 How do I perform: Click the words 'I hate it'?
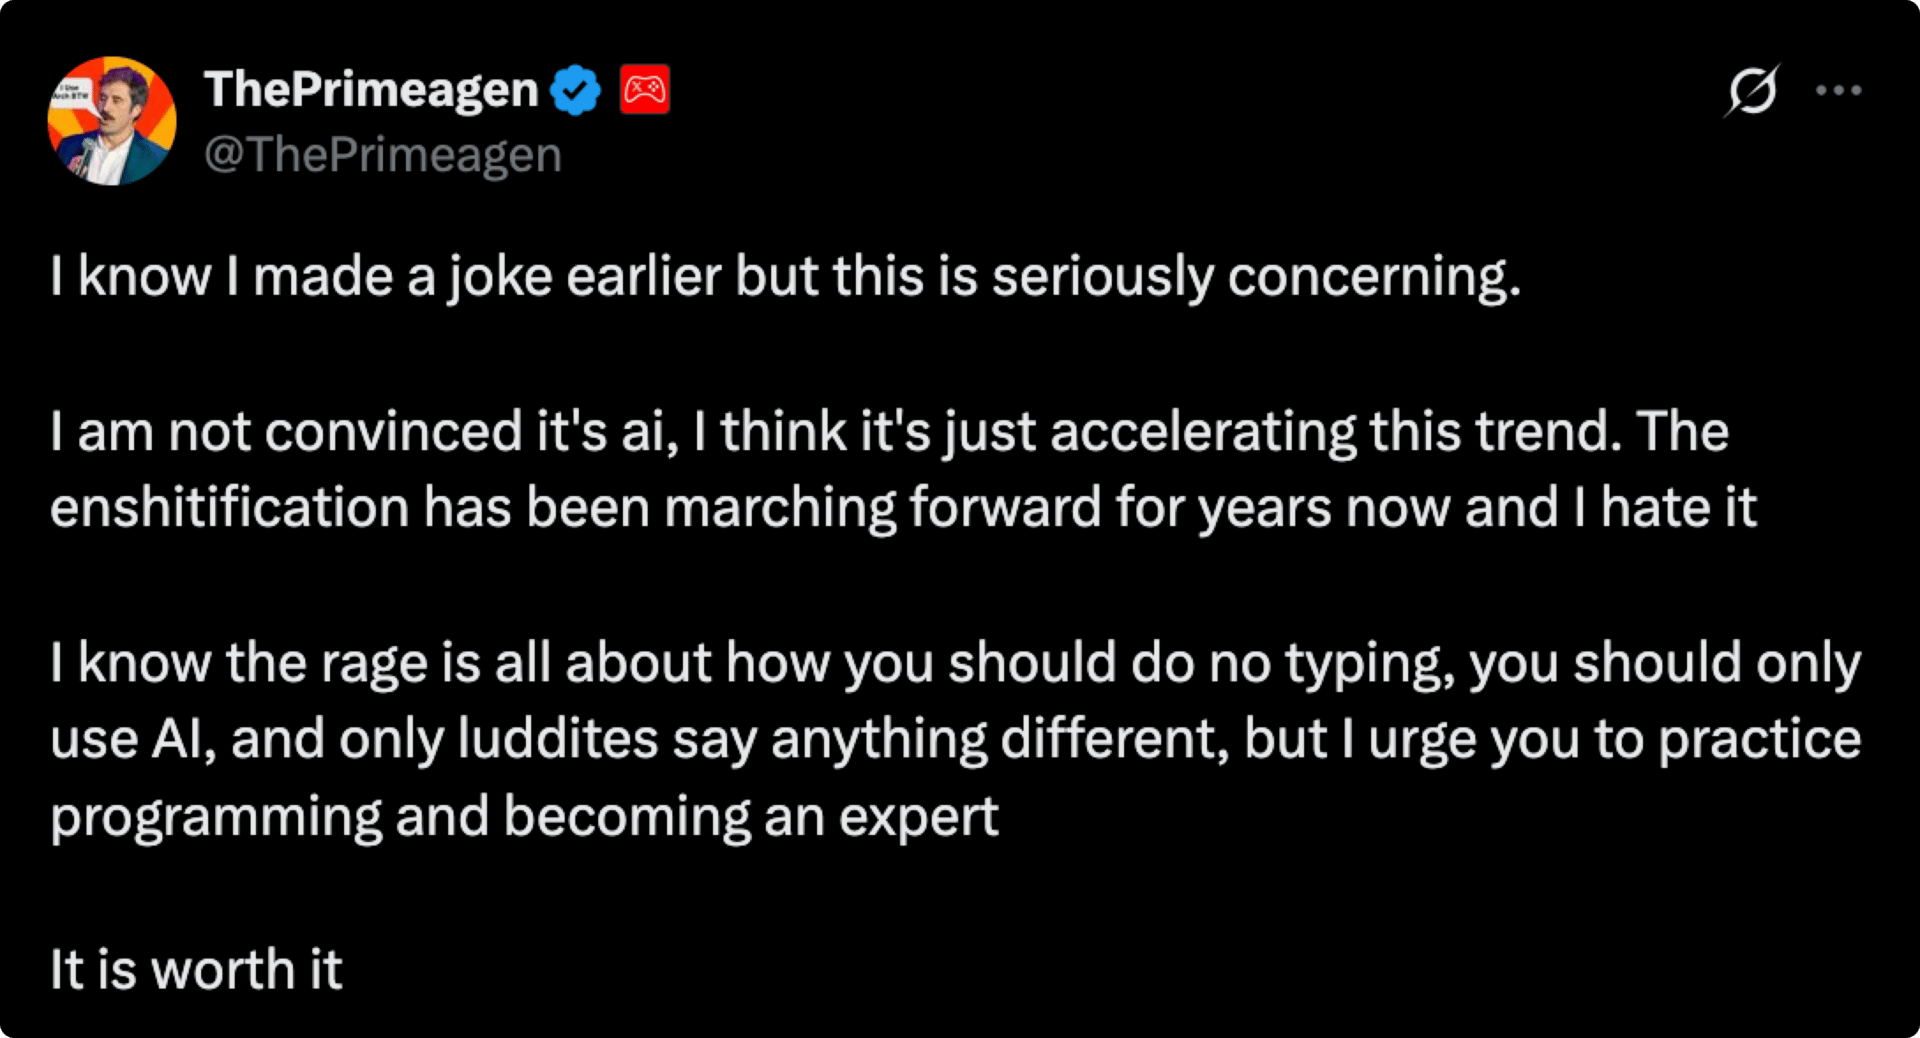click(x=1665, y=508)
